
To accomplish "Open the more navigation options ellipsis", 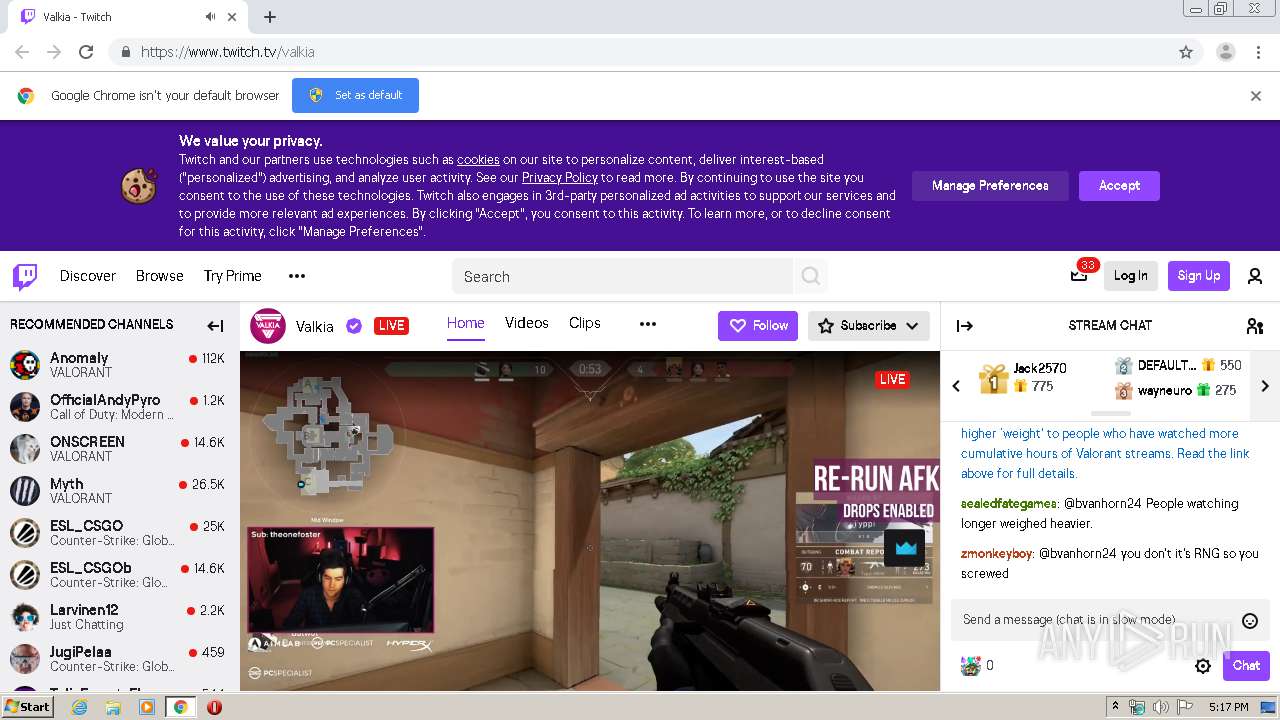I will point(297,276).
